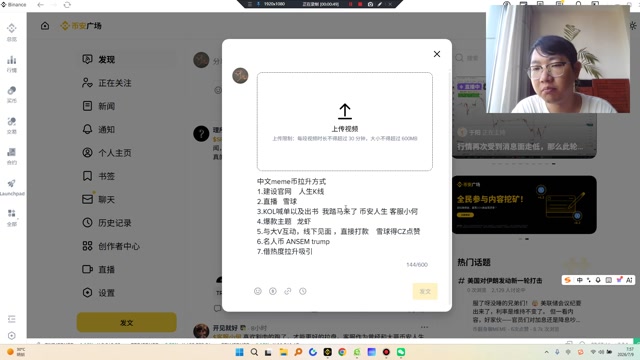Open 全民参与内容挖矿 banner
Screen dimensions: 640x360
524,205
